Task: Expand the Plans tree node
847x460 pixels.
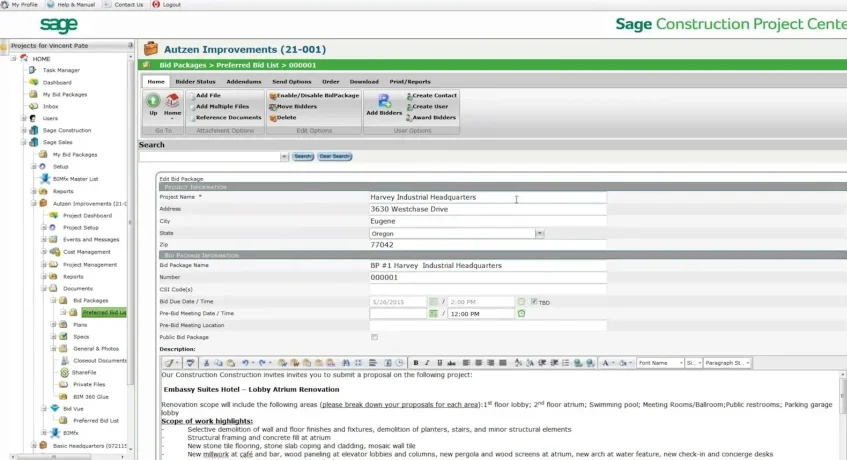Action: (x=53, y=324)
